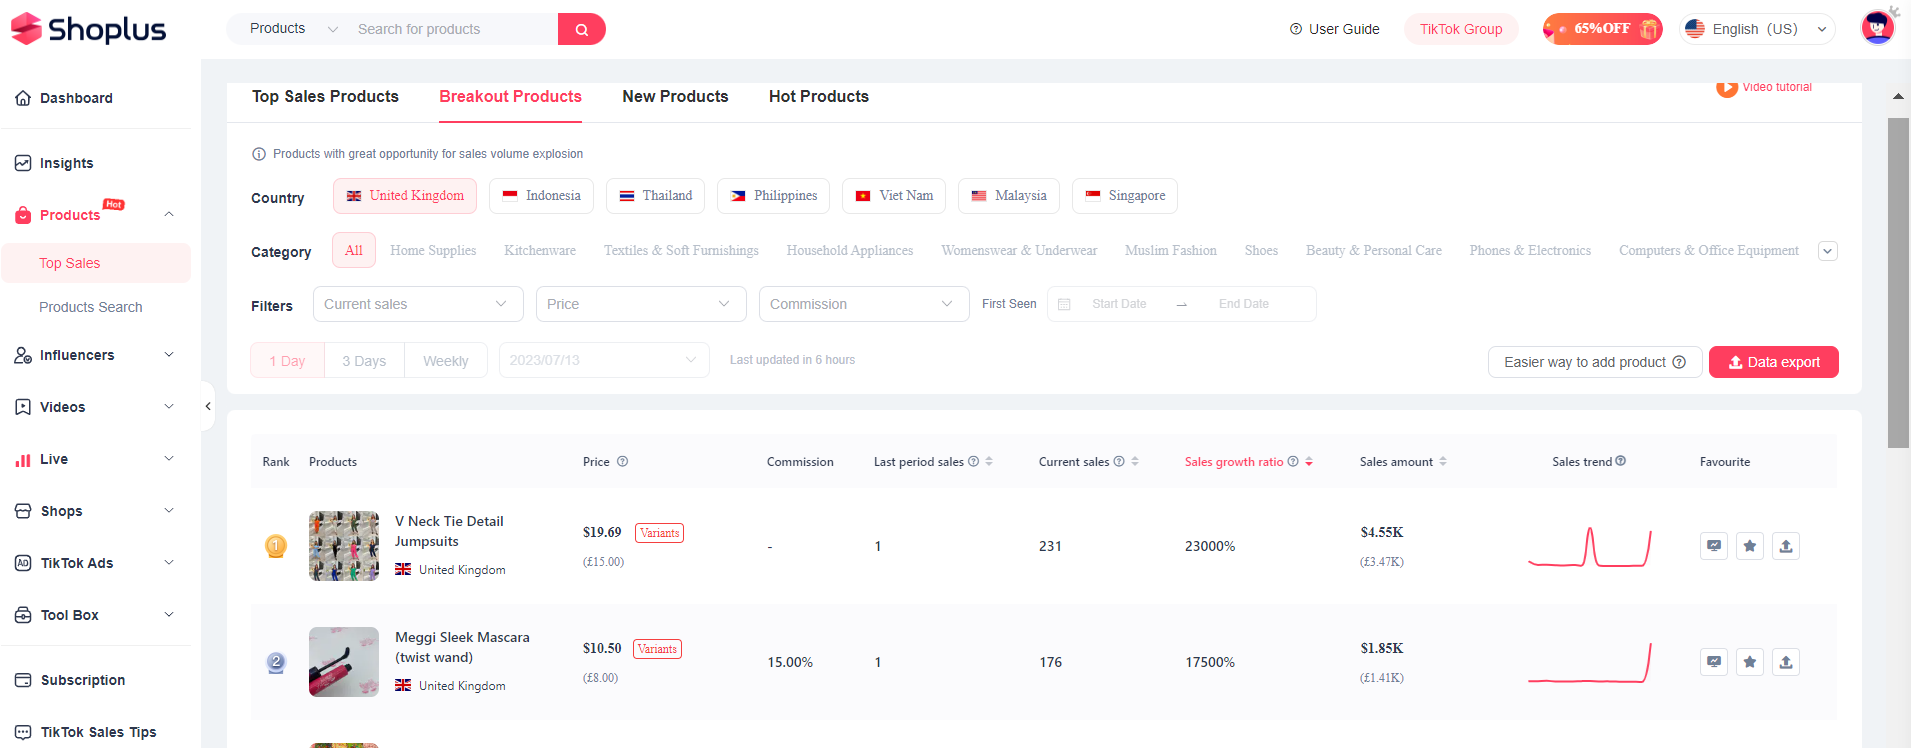Viewport: 1911px width, 748px height.
Task: Open the English (US) language dropdown
Action: [x=1758, y=29]
